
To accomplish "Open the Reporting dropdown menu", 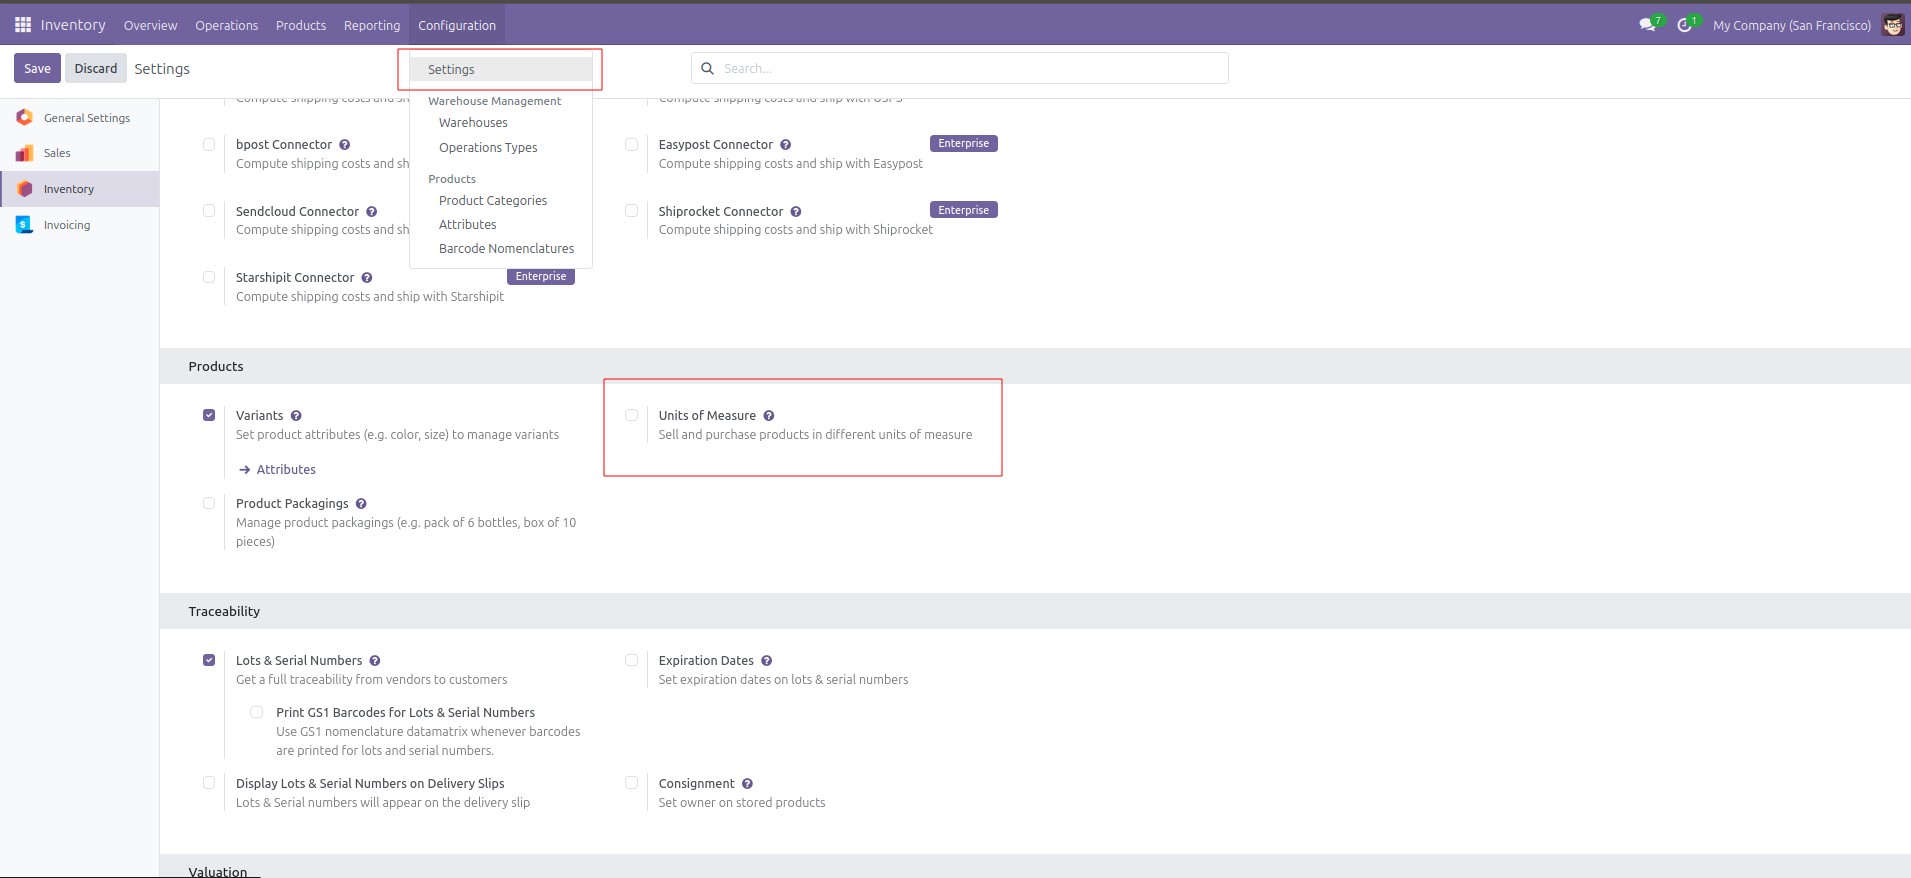I will [371, 25].
